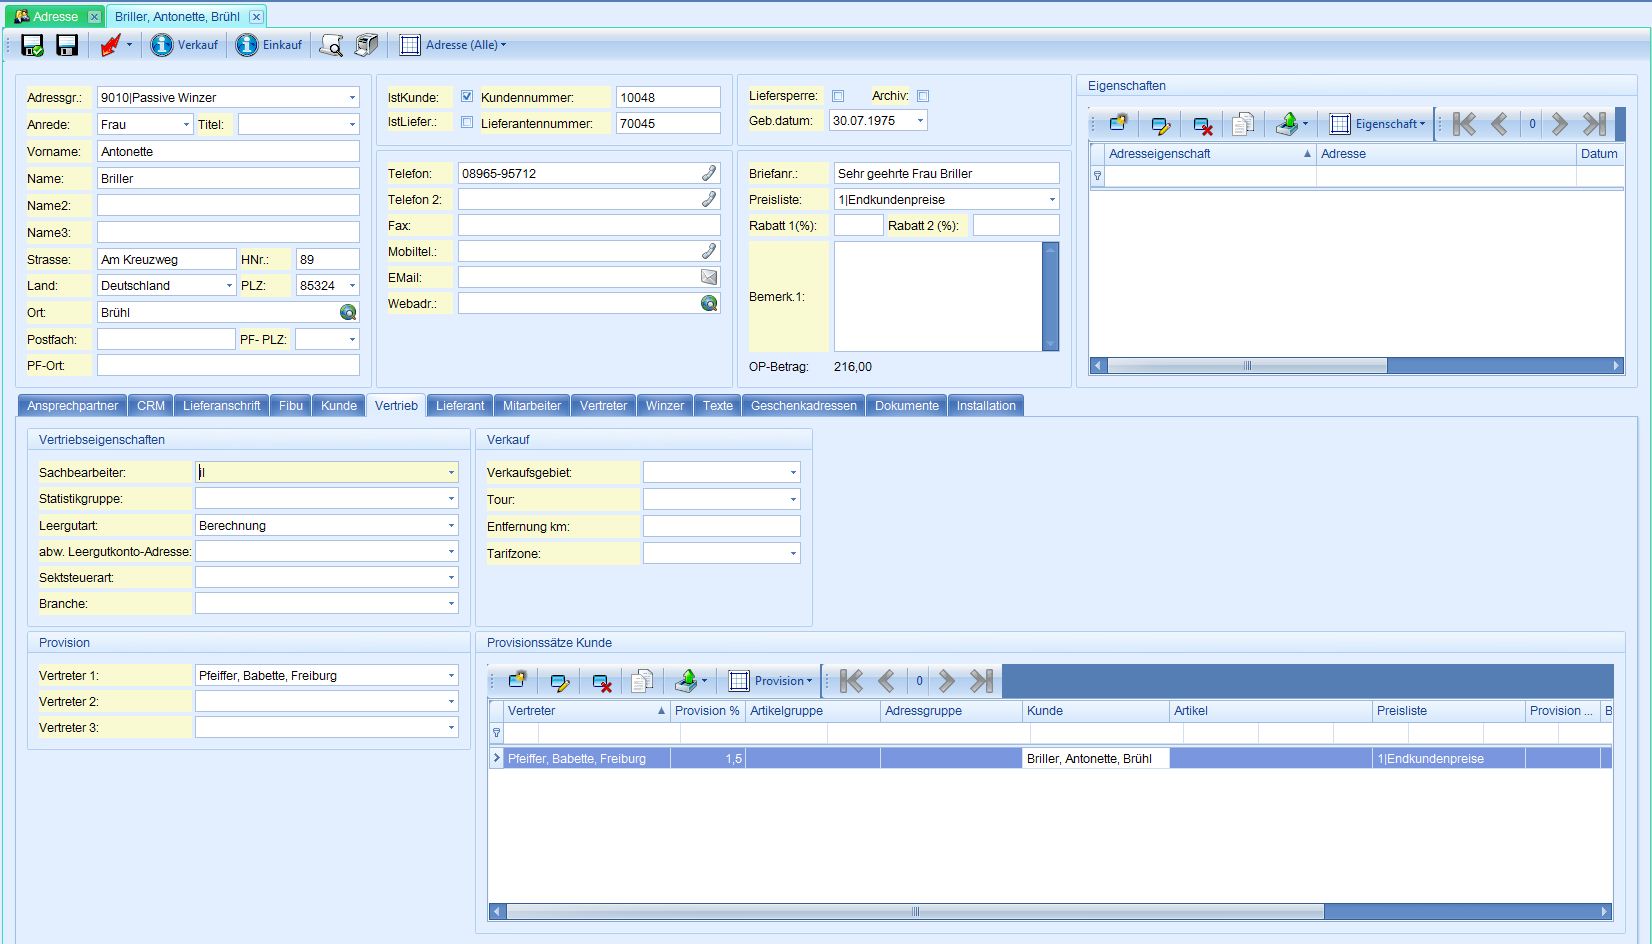This screenshot has height=944, width=1652.
Task: Click the Vorname input field
Action: tap(228, 152)
